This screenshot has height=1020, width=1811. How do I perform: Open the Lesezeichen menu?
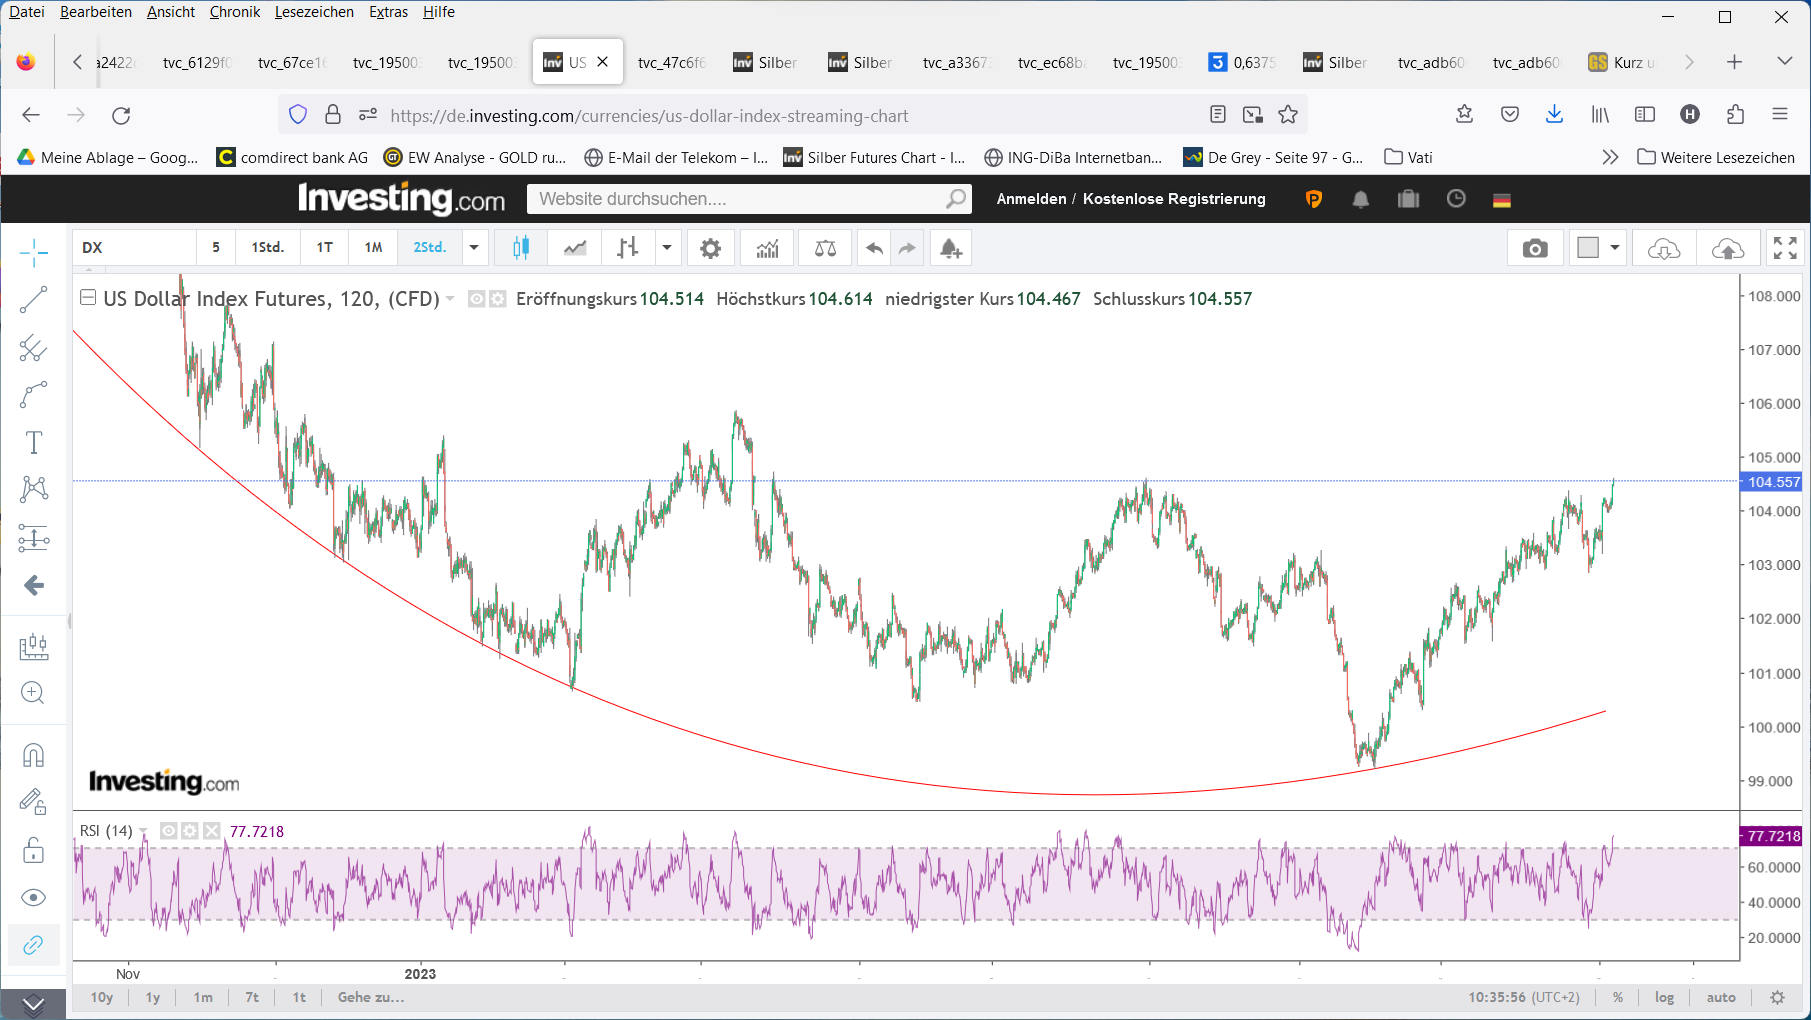click(314, 12)
